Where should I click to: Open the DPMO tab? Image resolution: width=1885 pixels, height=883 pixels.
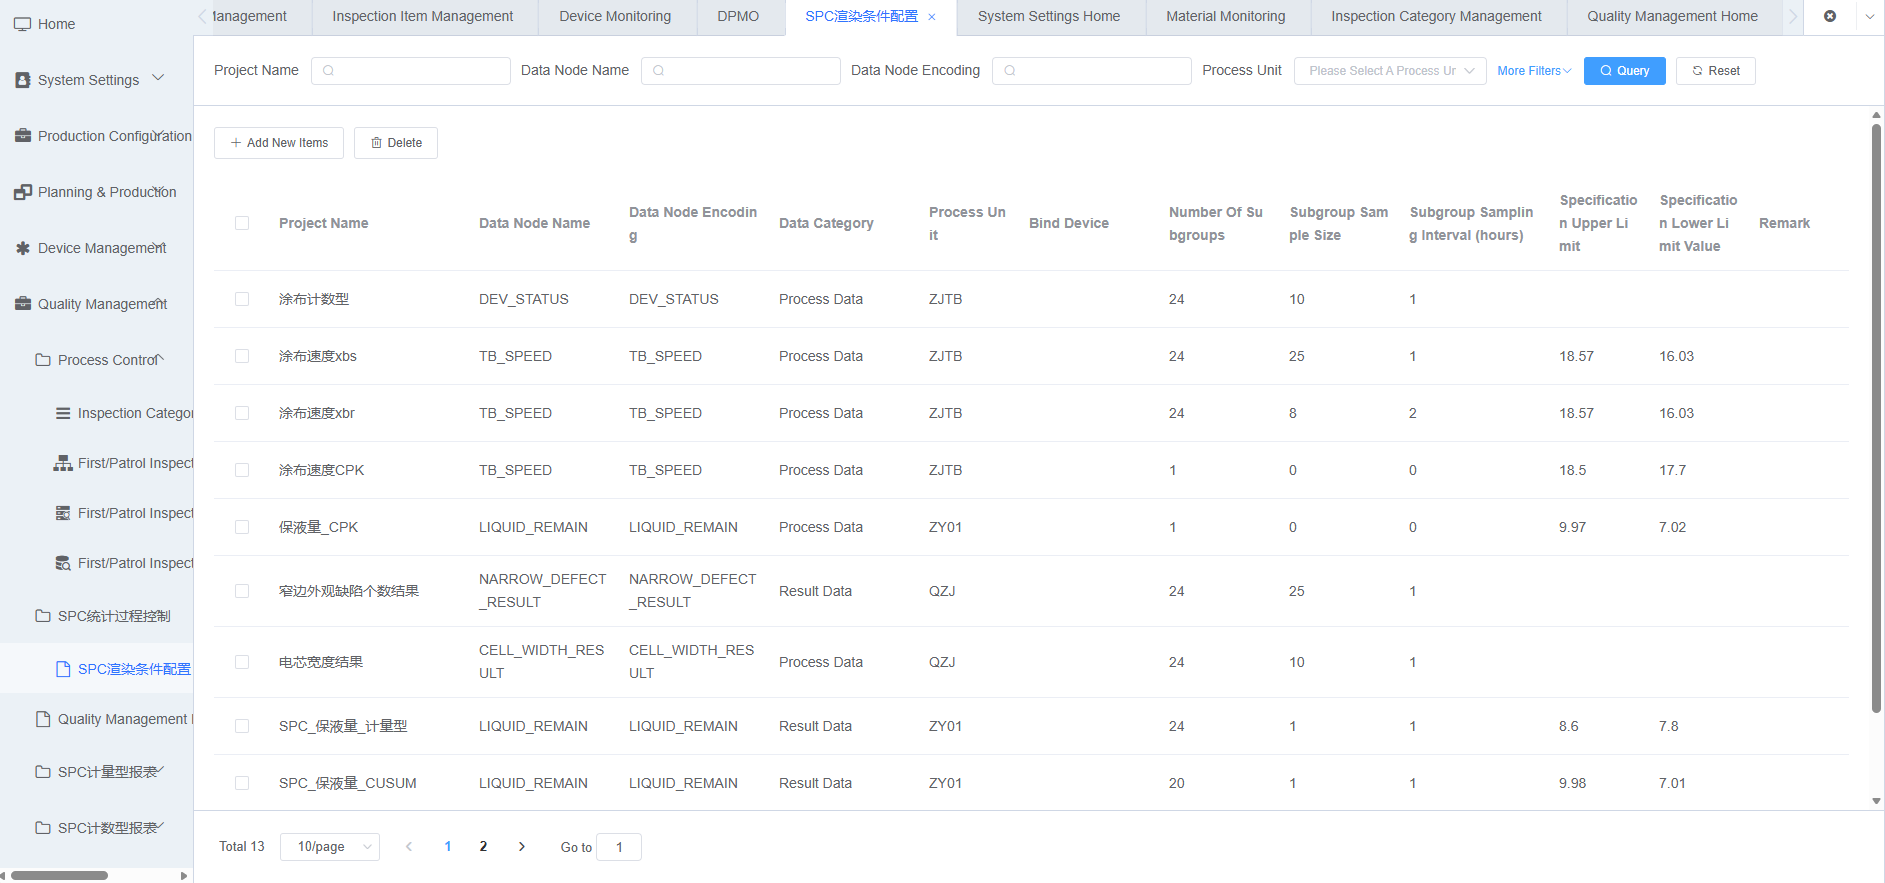[x=738, y=16]
